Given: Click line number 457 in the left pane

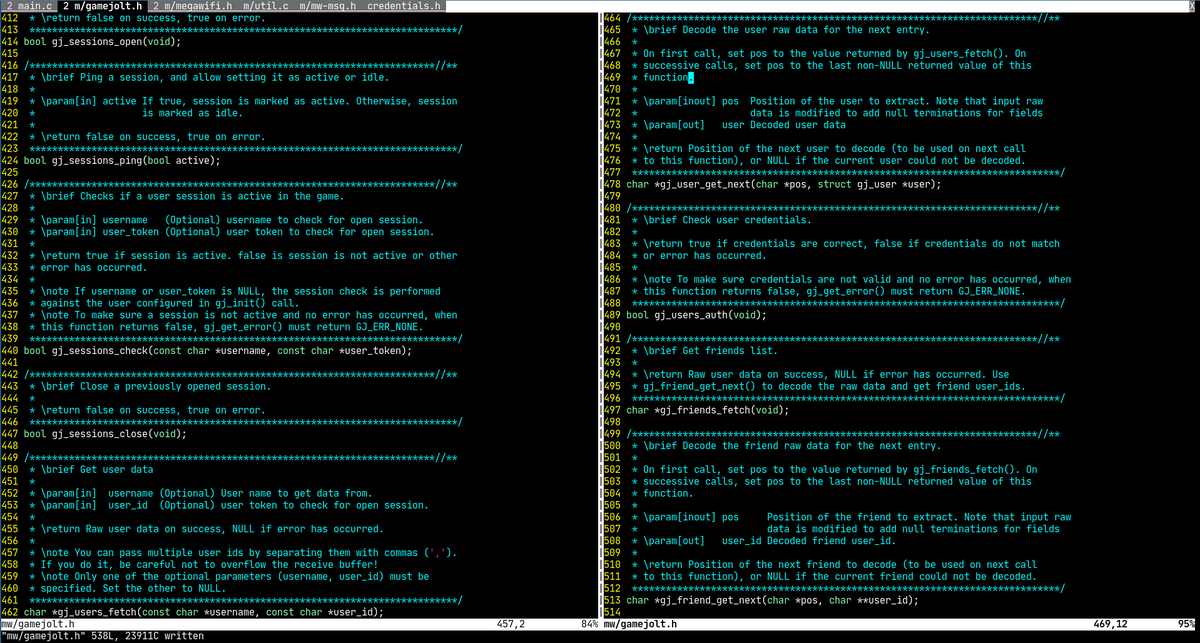Looking at the screenshot, I should (11, 553).
